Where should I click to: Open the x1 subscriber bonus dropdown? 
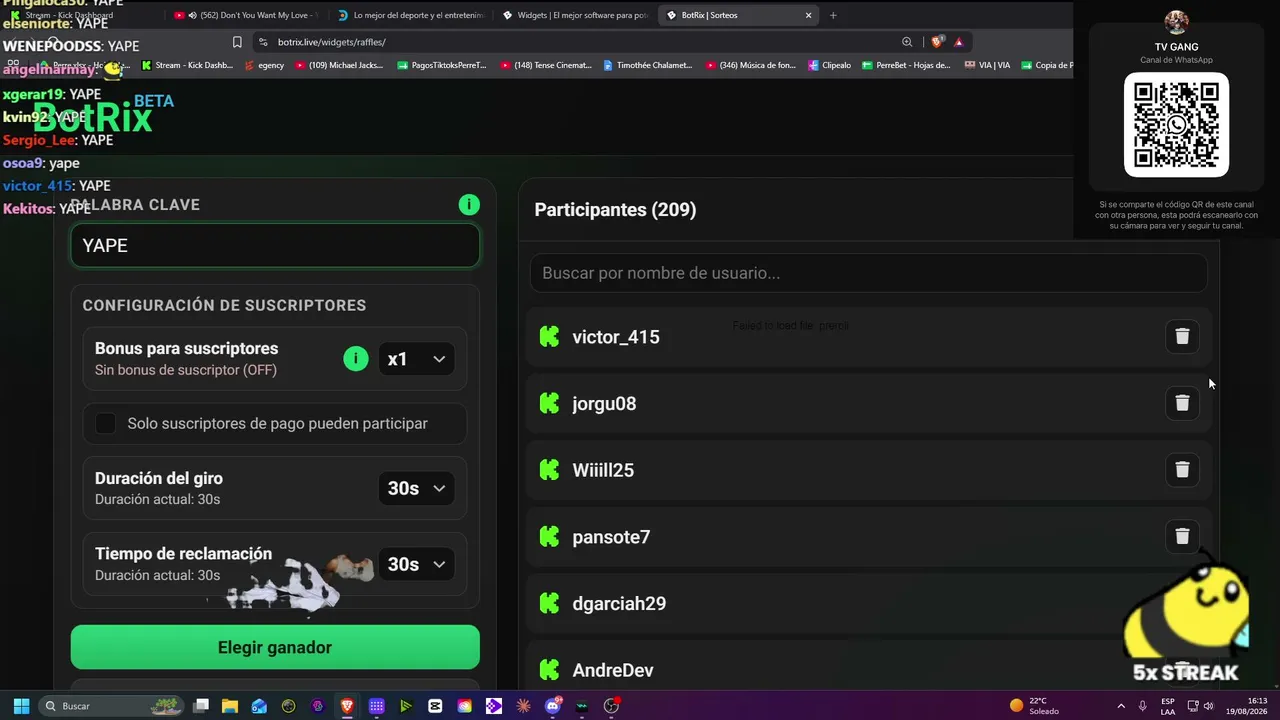click(x=416, y=359)
